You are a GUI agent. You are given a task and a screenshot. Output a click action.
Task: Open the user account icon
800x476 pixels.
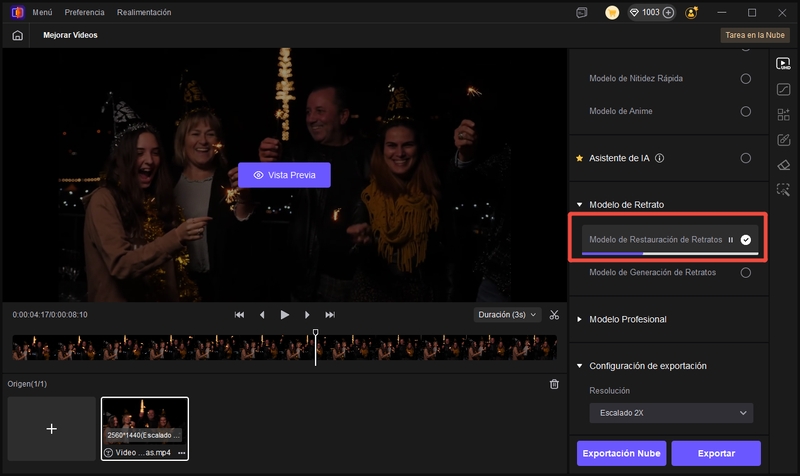pyautogui.click(x=691, y=12)
